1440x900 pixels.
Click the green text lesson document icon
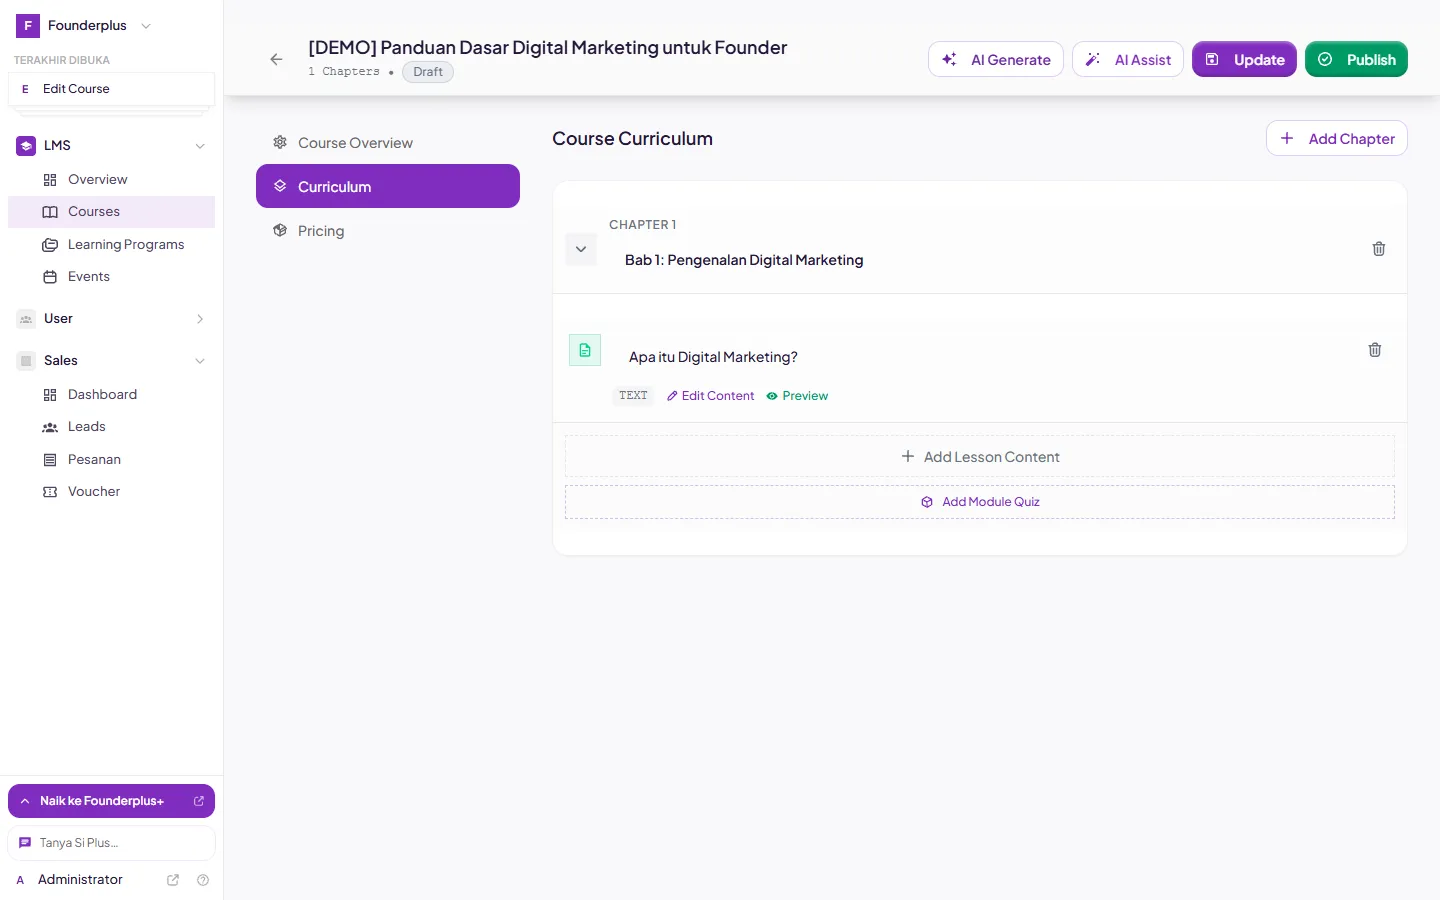tap(585, 350)
